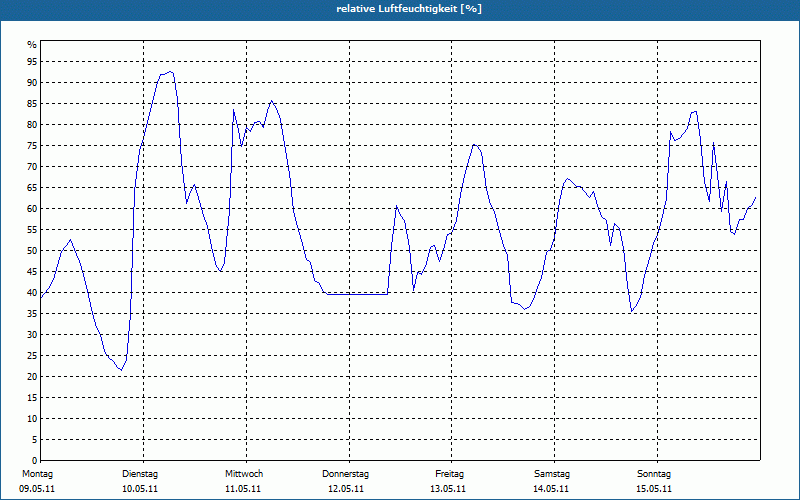Viewport: 800px width, 500px height.
Task: Click the '65' y-axis label
Action: tap(32, 188)
